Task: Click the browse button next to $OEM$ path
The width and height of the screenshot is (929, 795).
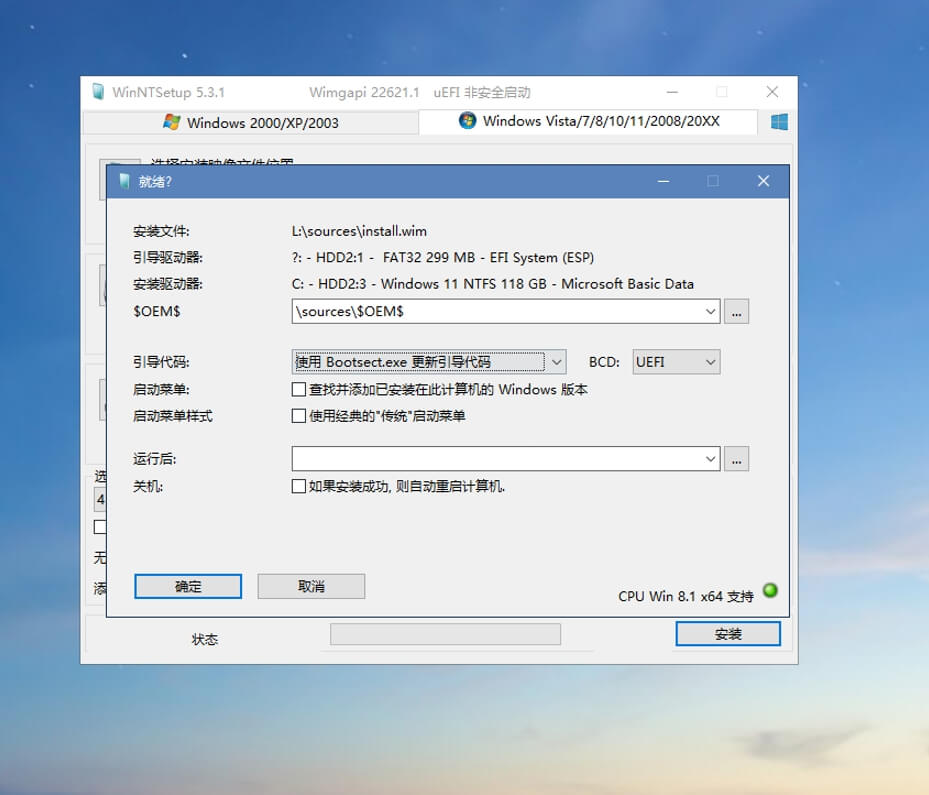Action: [x=737, y=311]
